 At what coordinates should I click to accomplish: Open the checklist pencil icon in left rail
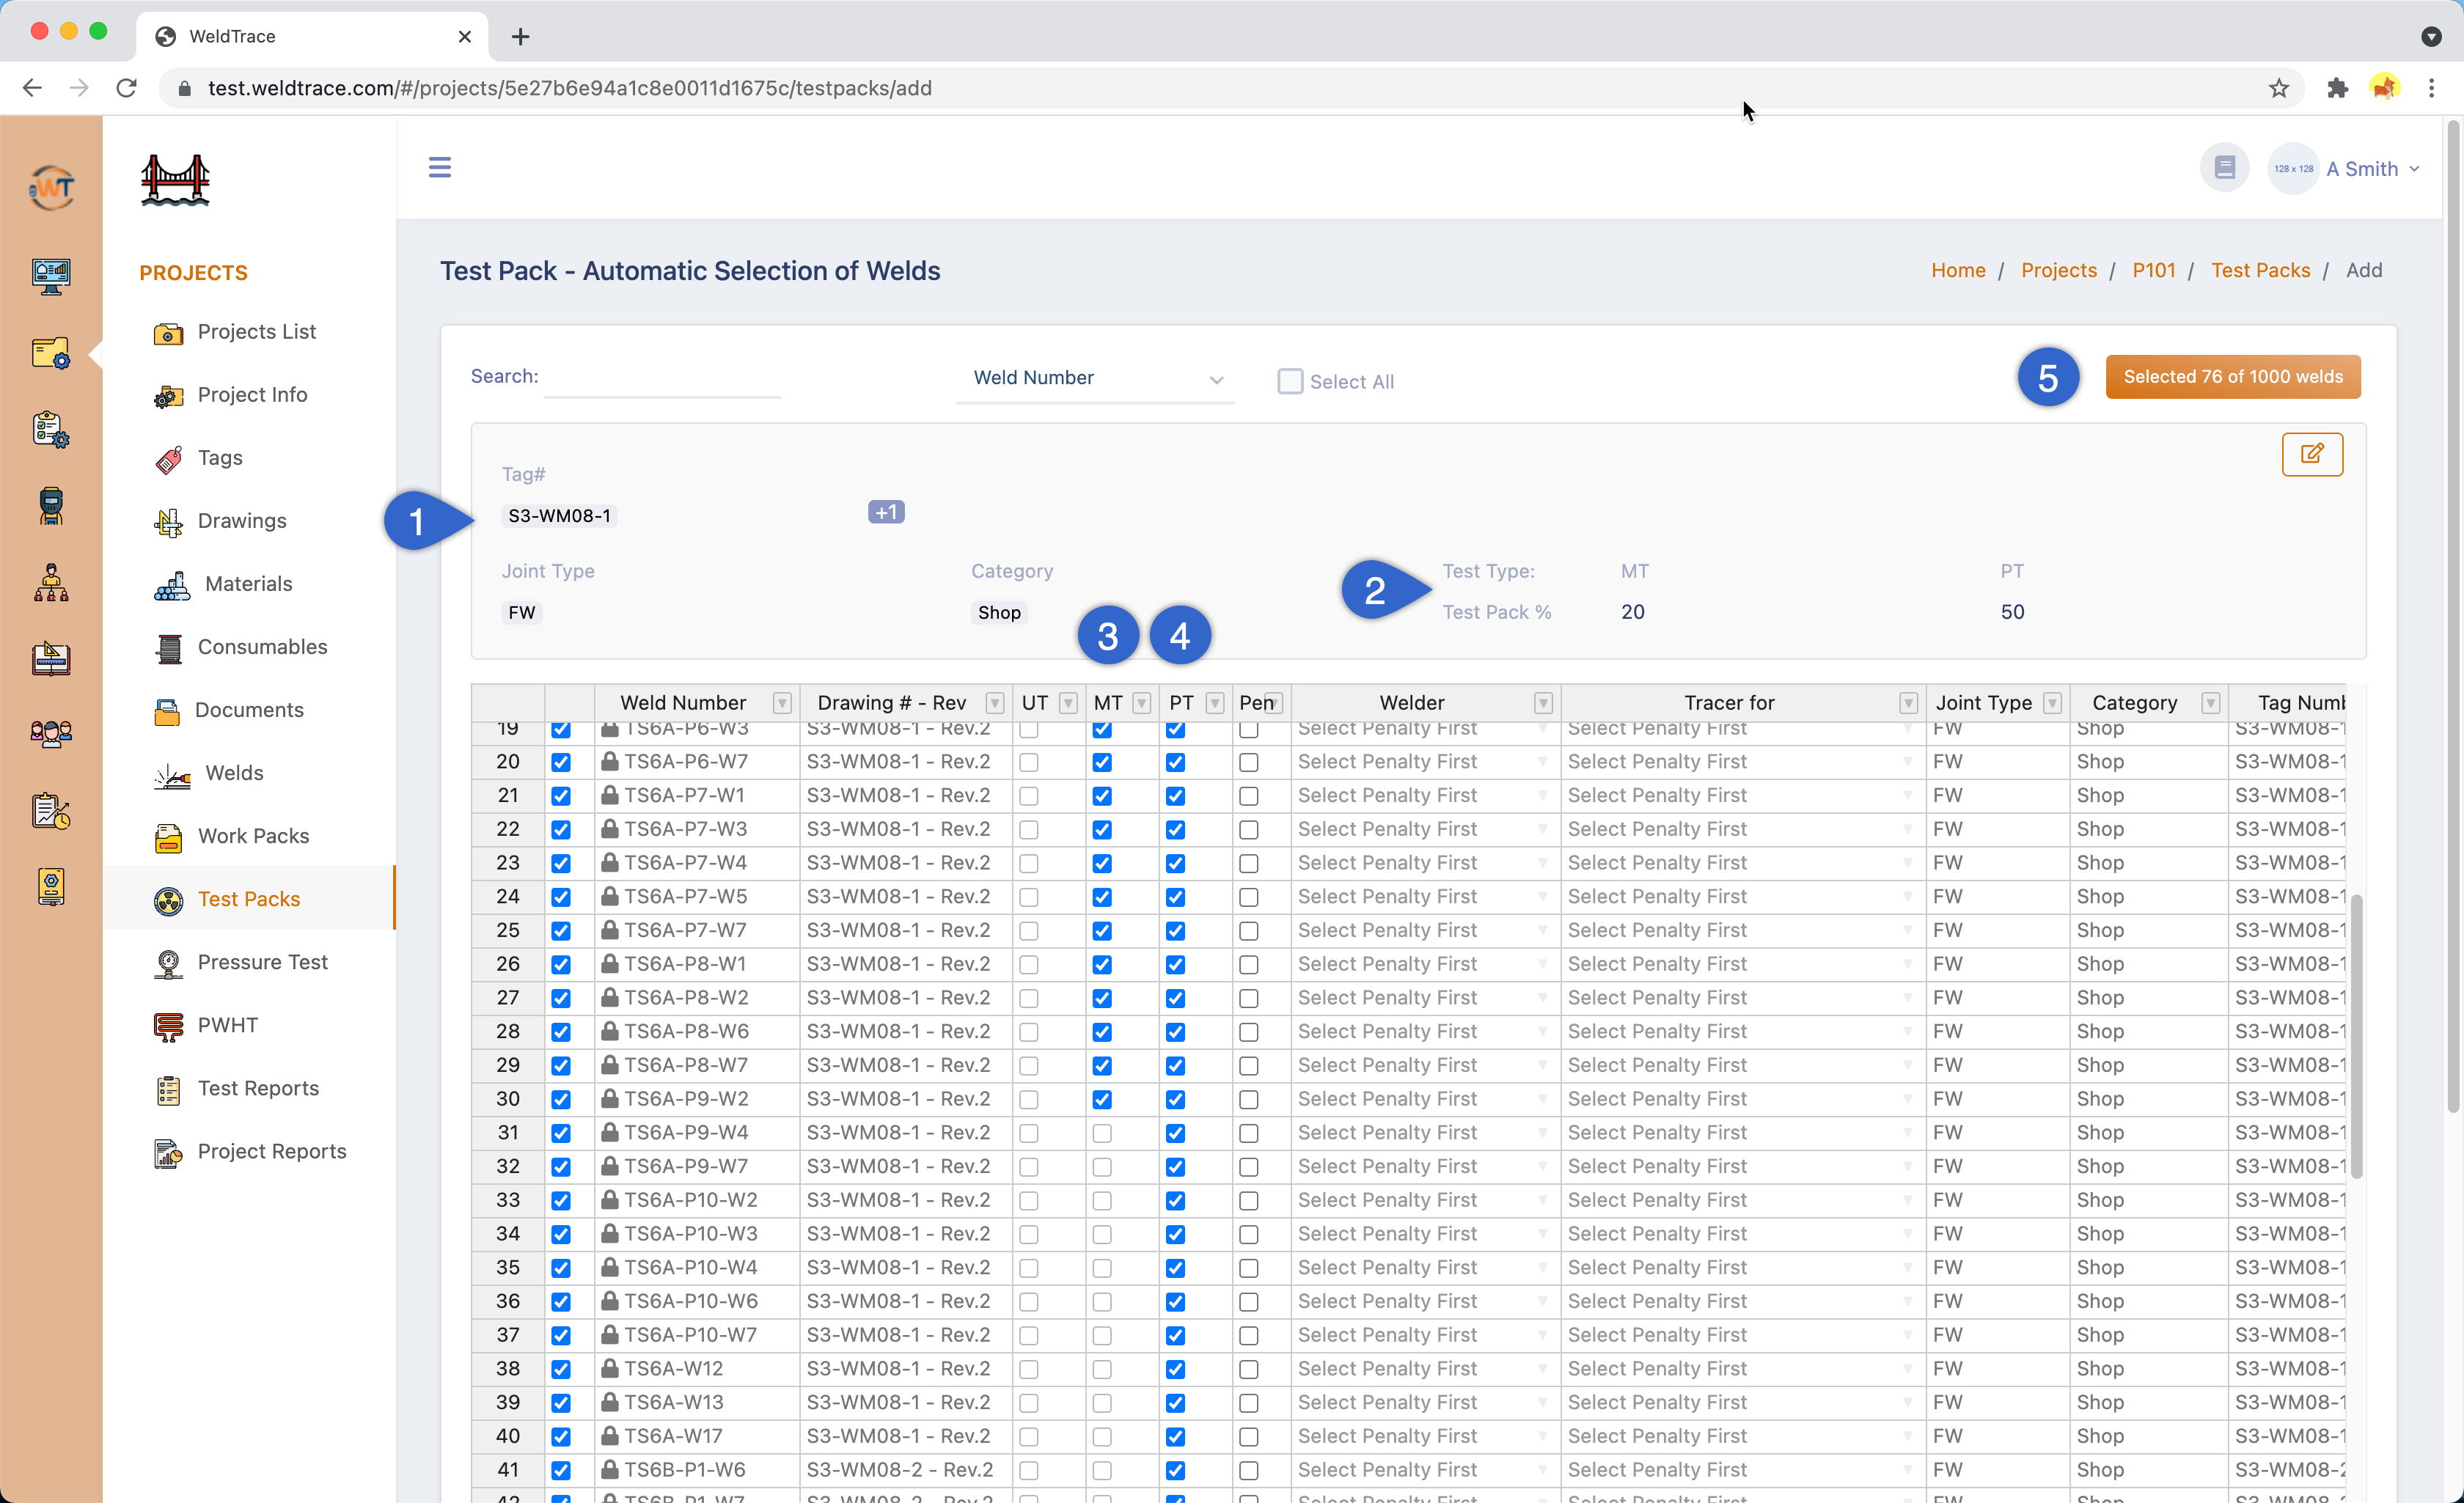tap(51, 810)
